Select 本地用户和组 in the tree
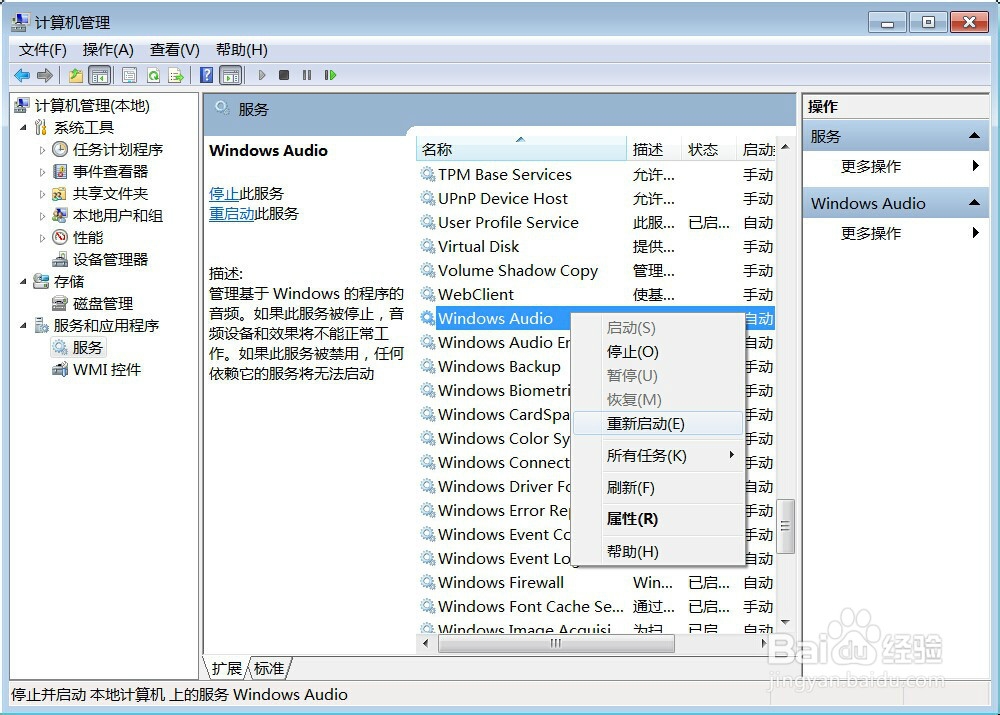1000x715 pixels. click(x=118, y=216)
